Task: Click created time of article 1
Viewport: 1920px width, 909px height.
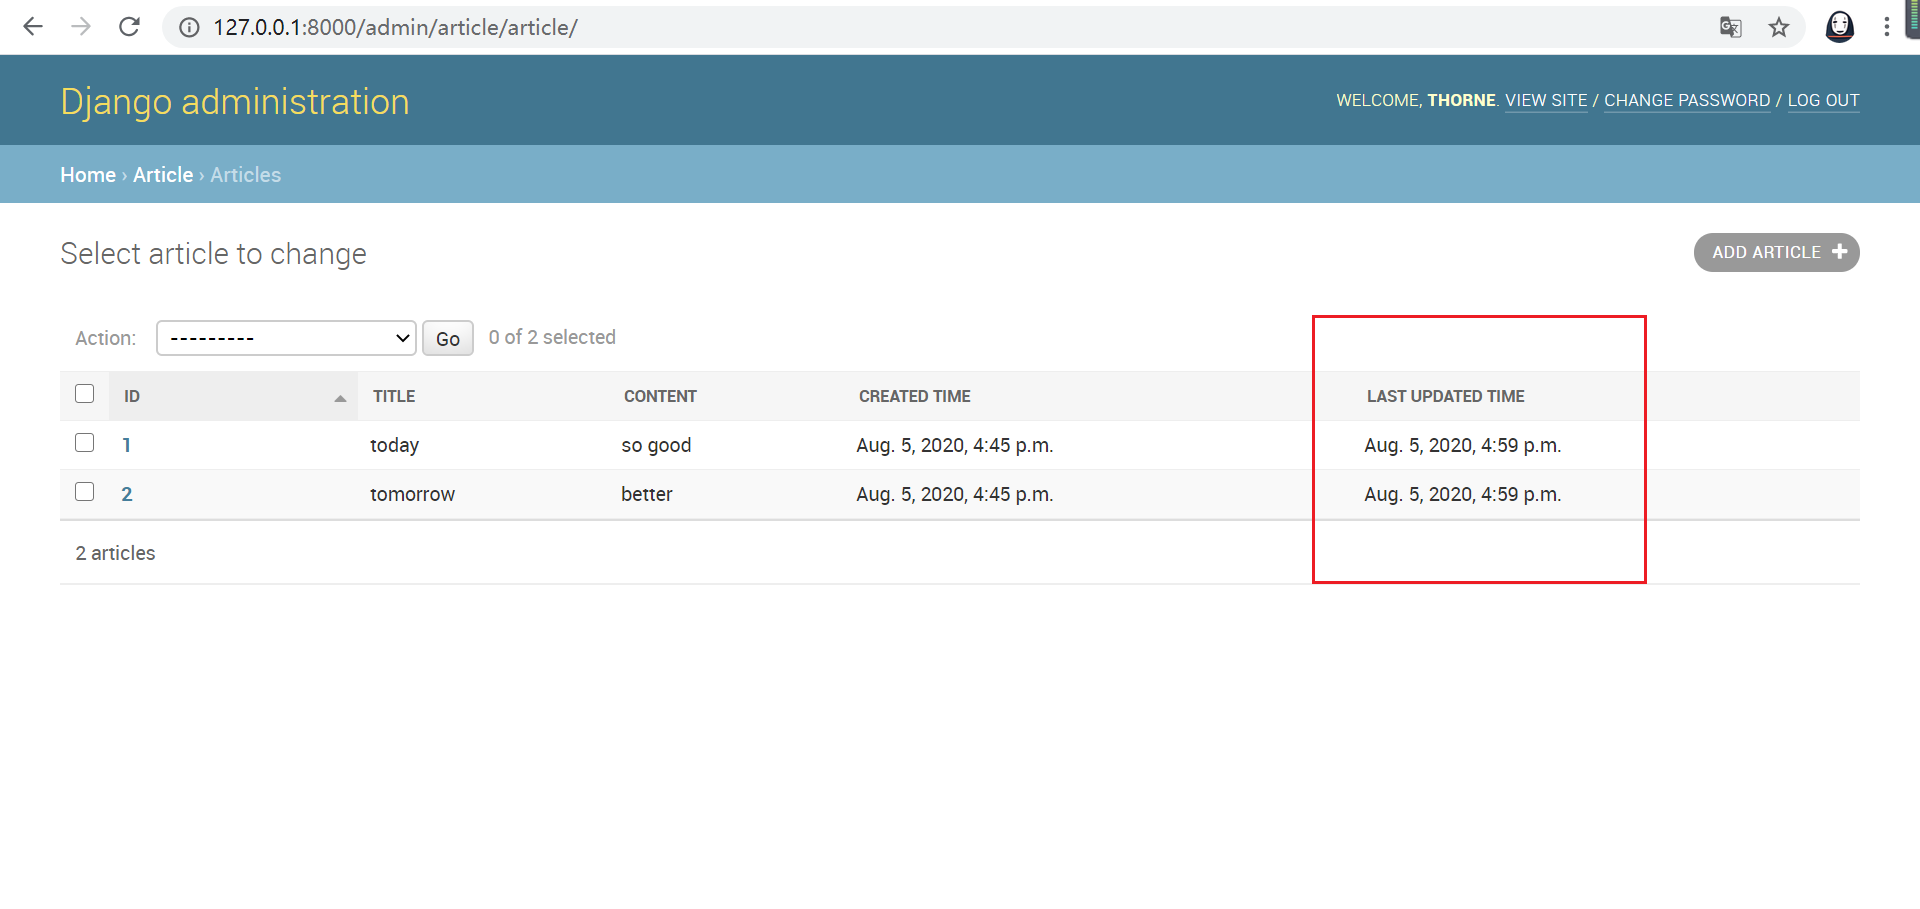Action: 955,445
